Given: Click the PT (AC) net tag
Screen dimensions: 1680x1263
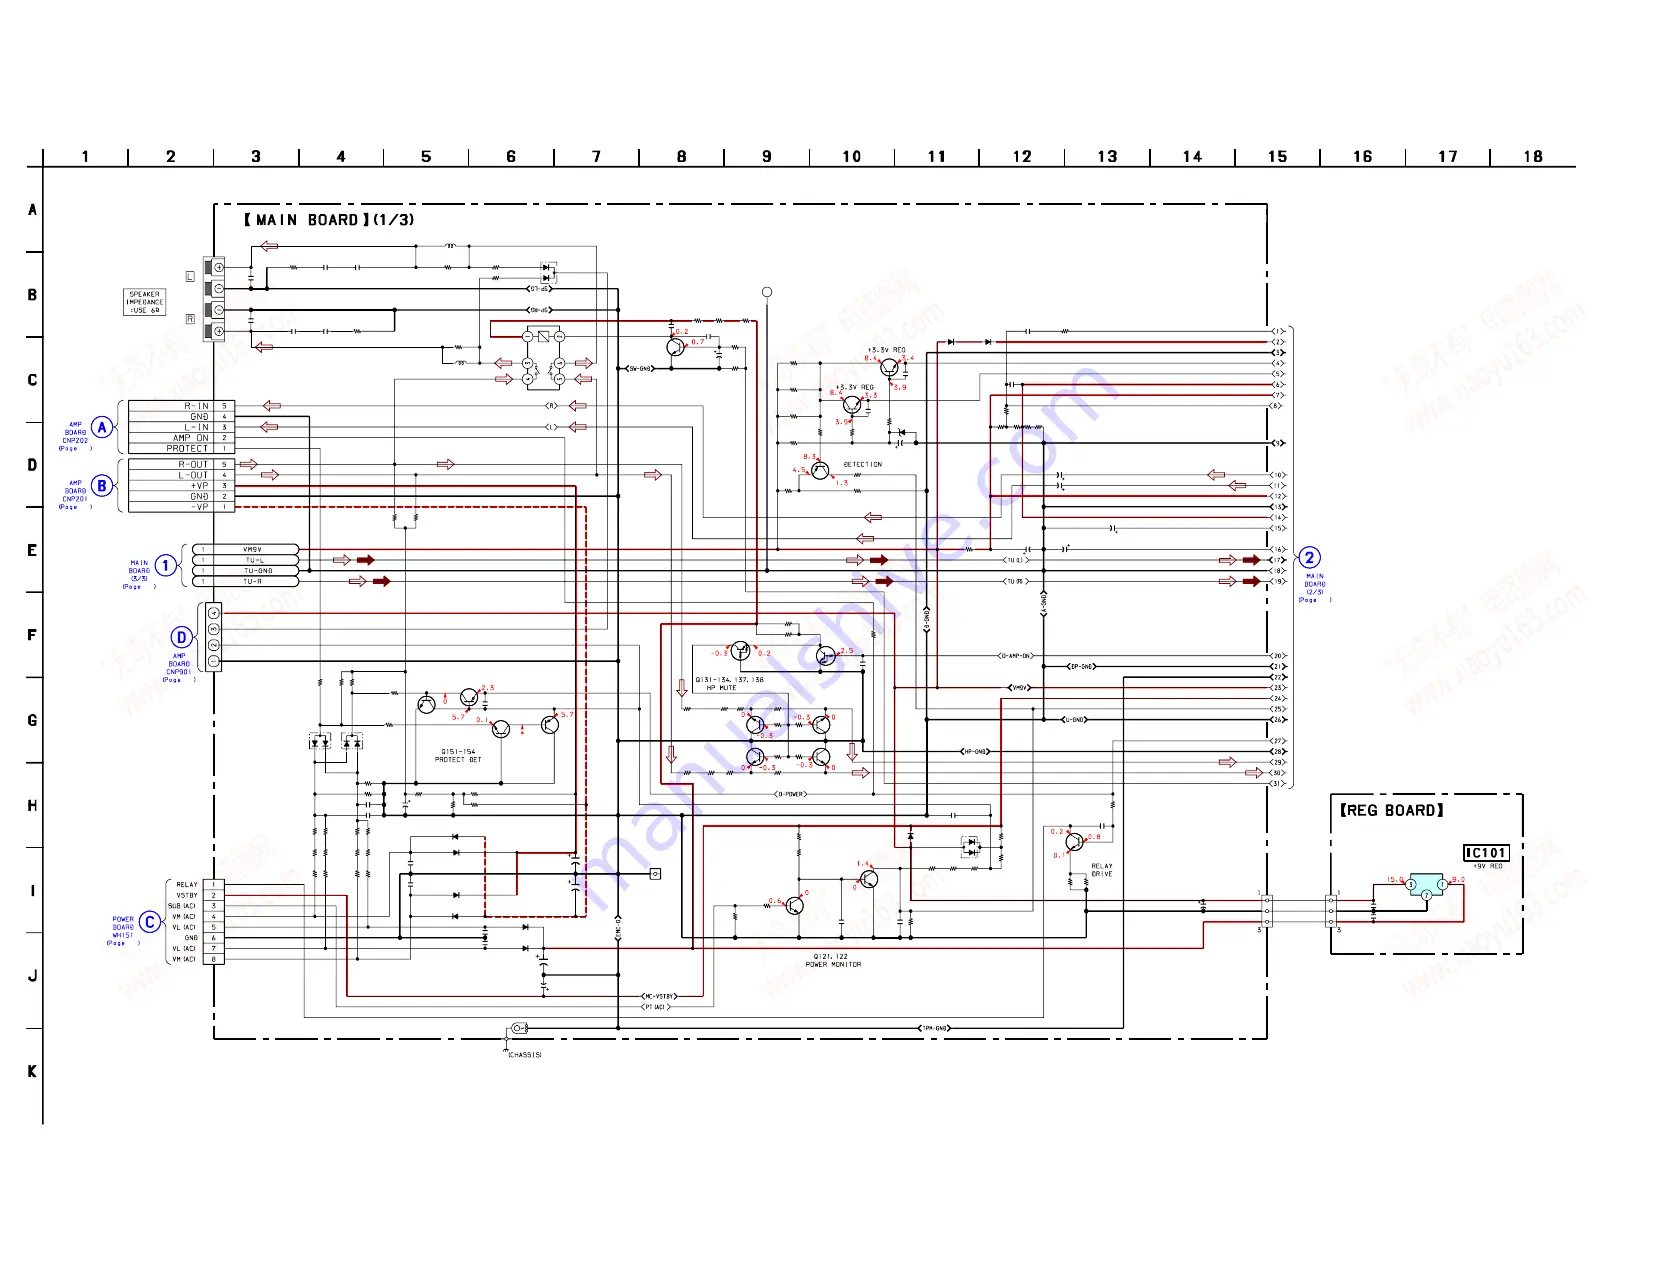Looking at the screenshot, I should coord(656,1007).
